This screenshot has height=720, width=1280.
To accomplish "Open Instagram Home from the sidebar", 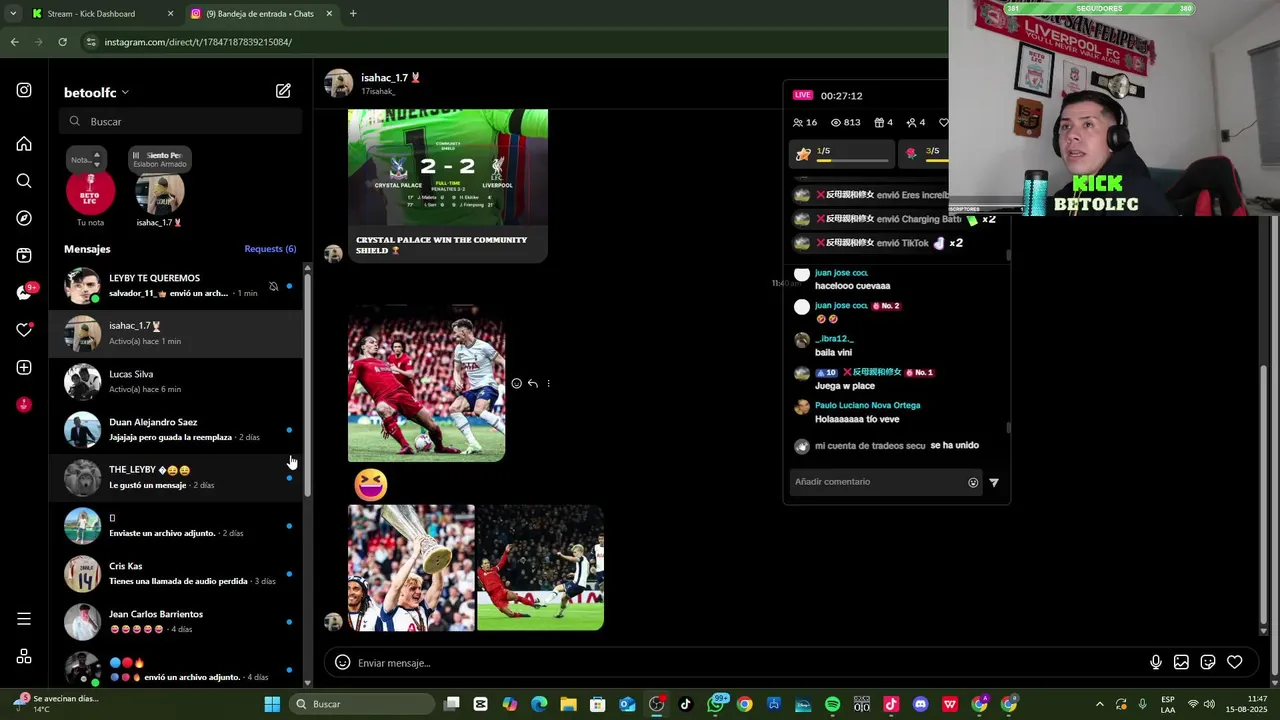I will tap(24, 144).
